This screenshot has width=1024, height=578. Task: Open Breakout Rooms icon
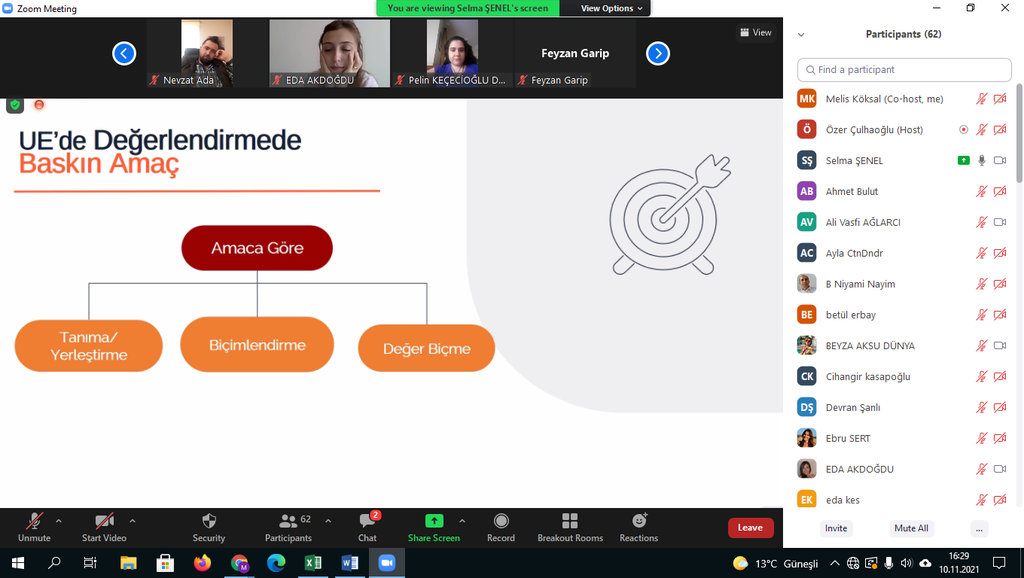[570, 521]
